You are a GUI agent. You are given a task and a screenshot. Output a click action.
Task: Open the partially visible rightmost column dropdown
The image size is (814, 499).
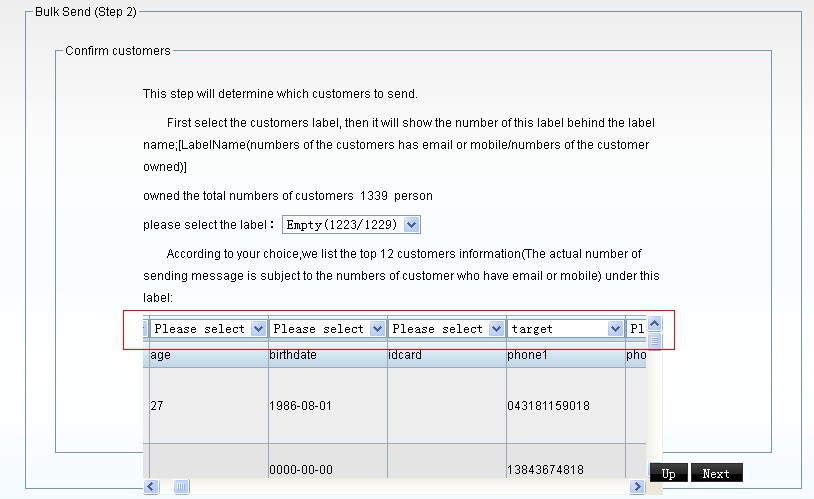[637, 328]
